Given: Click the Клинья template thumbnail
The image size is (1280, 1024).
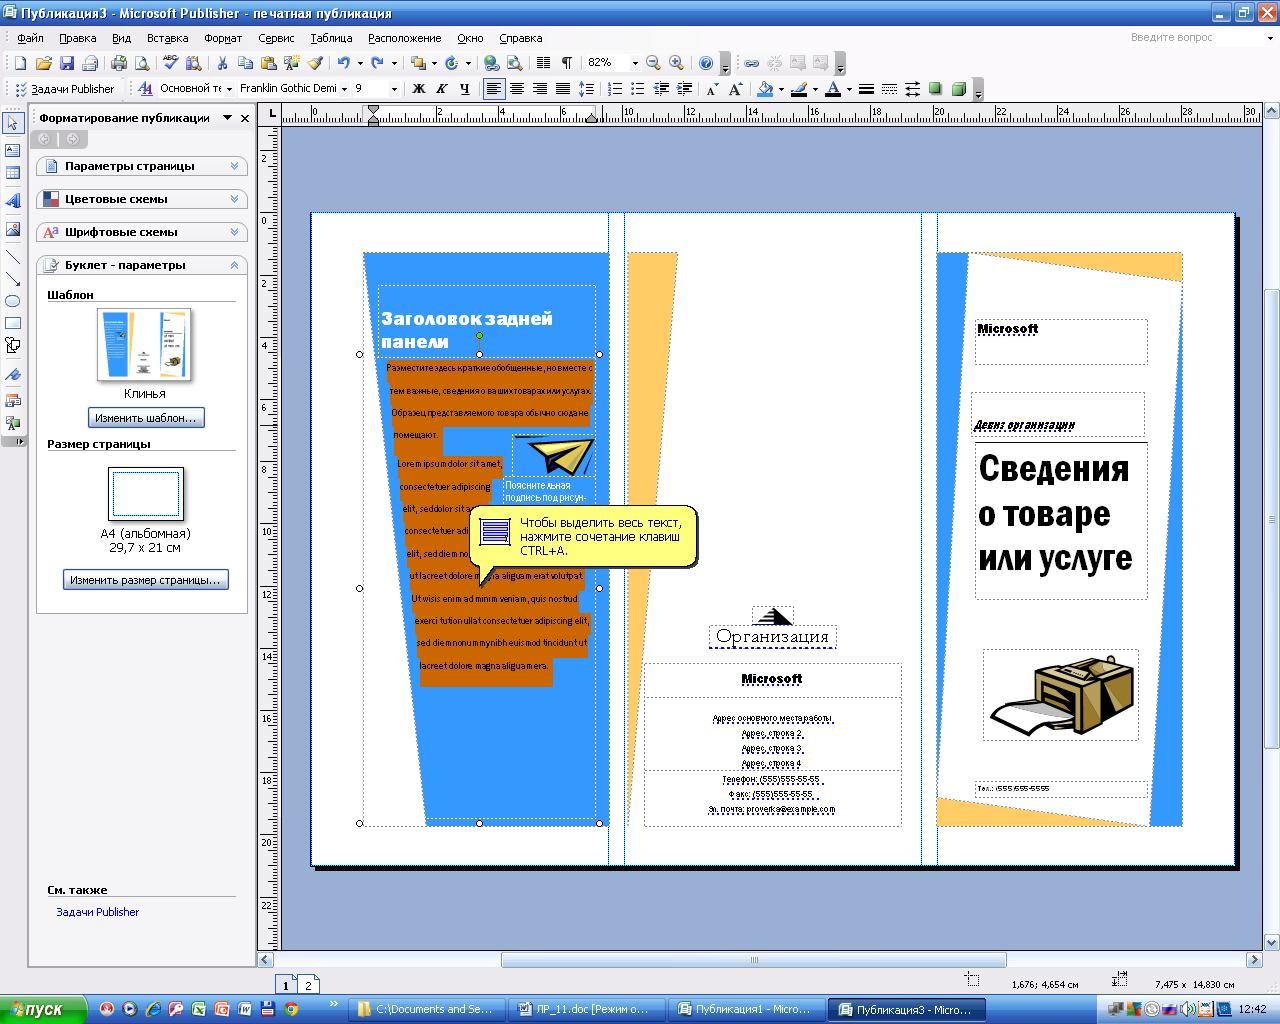Looking at the screenshot, I should (145, 345).
